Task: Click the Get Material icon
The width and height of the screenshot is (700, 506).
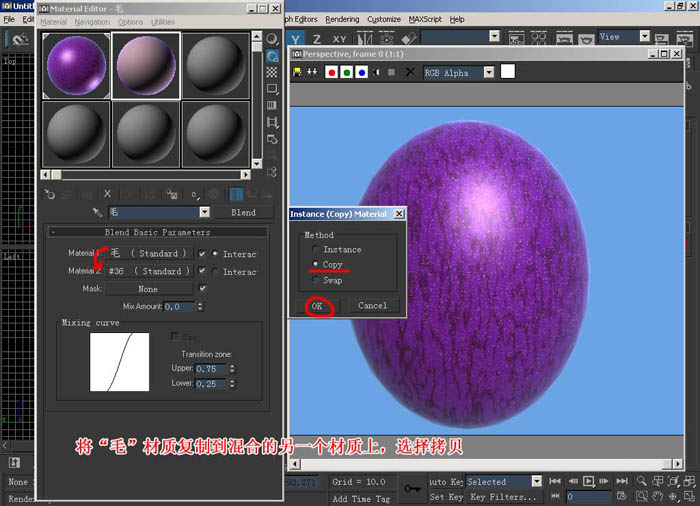Action: [x=49, y=194]
